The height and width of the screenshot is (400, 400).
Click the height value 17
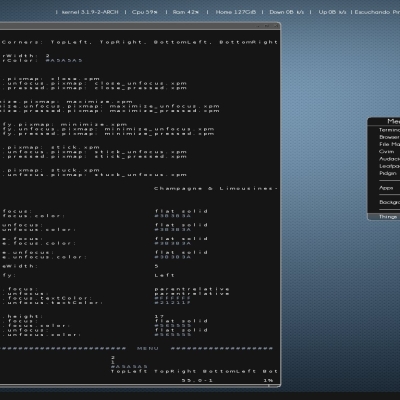pyautogui.click(x=159, y=316)
